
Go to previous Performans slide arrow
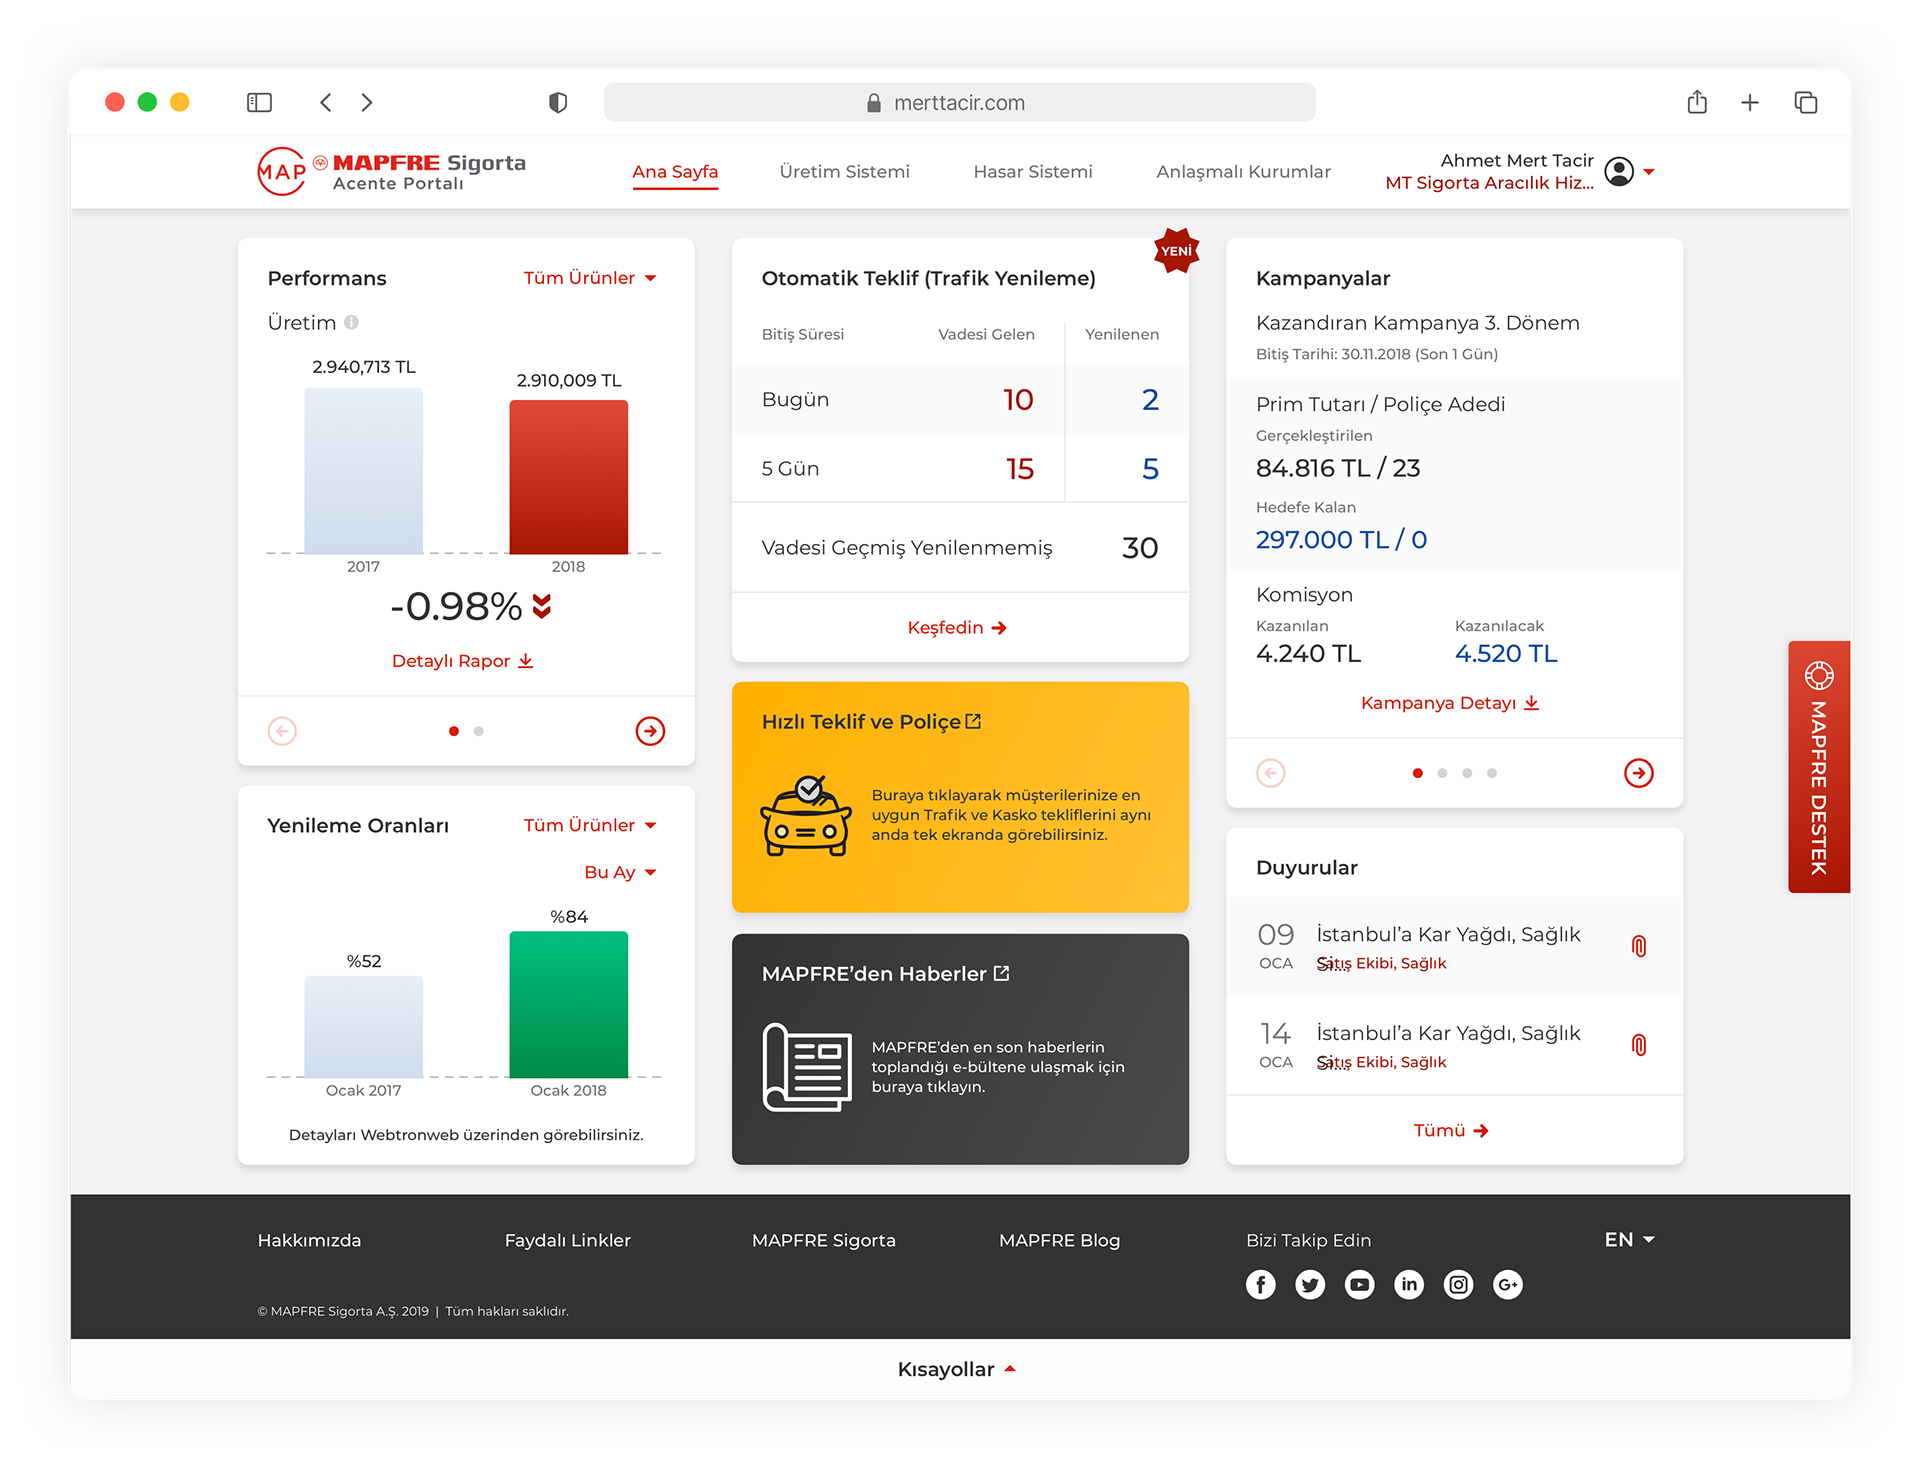(282, 731)
